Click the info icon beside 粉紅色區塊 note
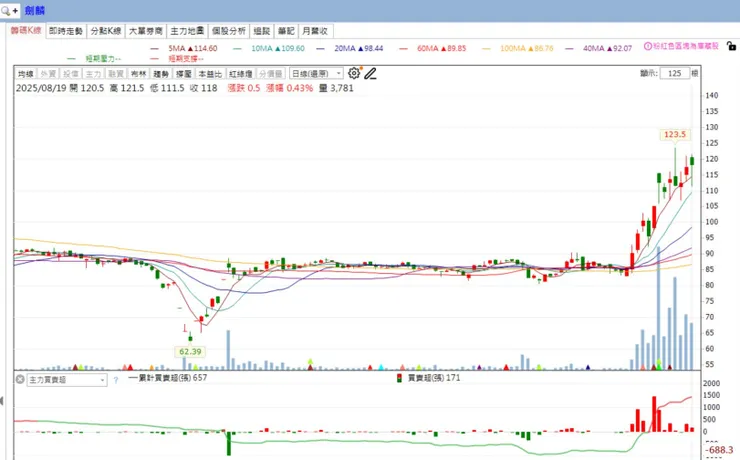The width and height of the screenshot is (740, 460). coord(648,46)
